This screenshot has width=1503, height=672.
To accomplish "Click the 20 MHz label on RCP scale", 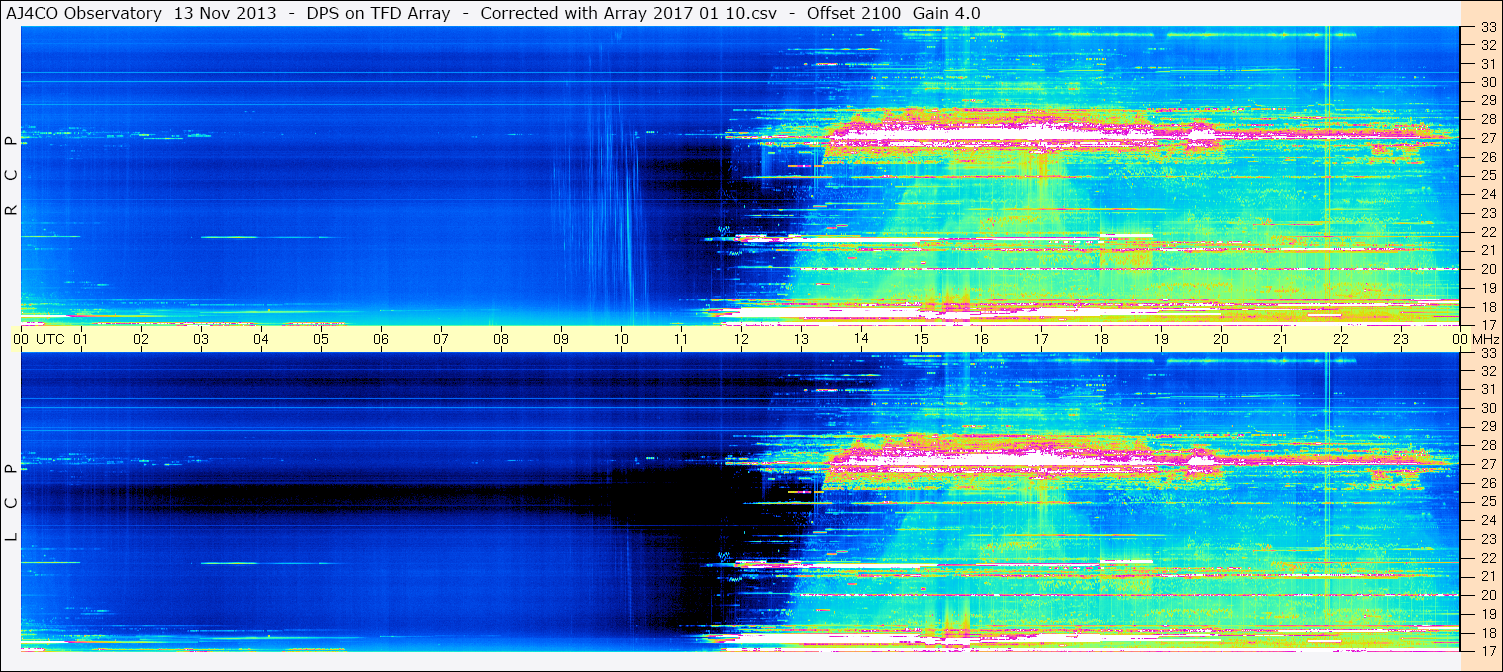I will pos(1487,269).
